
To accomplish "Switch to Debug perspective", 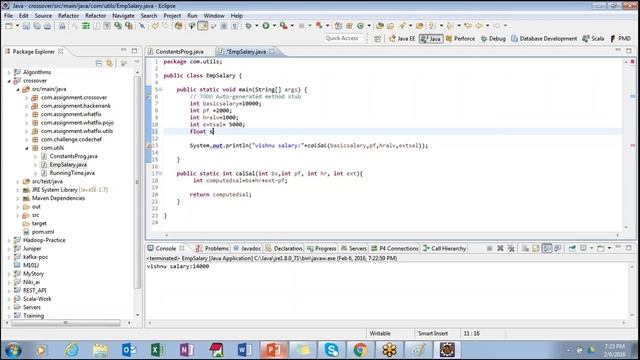I will [493, 38].
